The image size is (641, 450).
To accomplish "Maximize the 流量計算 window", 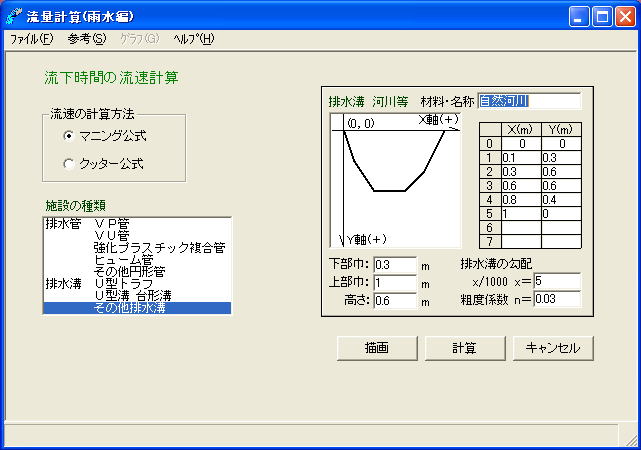I will tap(603, 16).
